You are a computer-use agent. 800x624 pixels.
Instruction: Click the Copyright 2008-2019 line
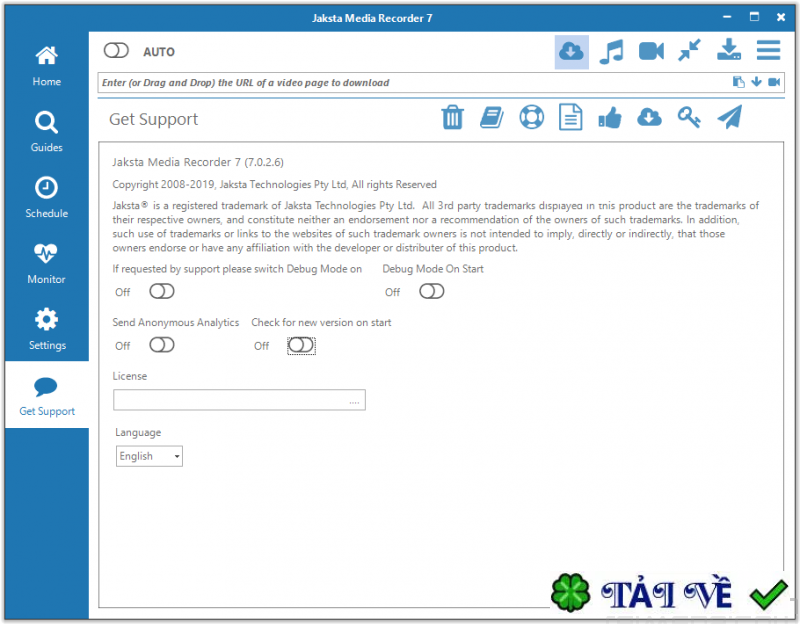(274, 184)
